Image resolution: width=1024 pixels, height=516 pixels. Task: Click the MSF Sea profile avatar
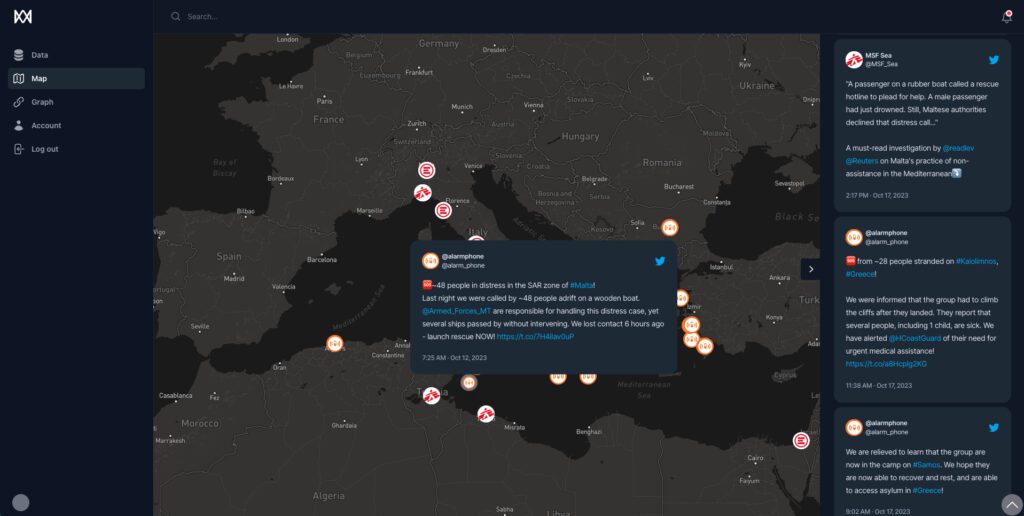tap(854, 60)
